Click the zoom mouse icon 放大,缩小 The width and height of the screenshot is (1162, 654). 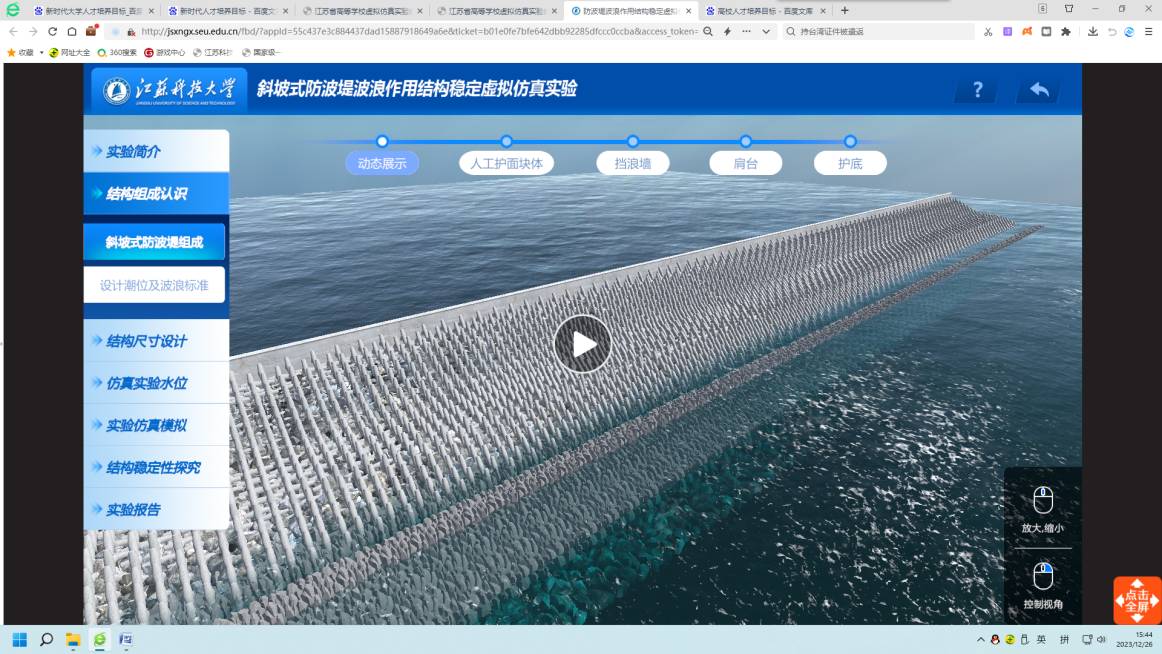tap(1042, 500)
